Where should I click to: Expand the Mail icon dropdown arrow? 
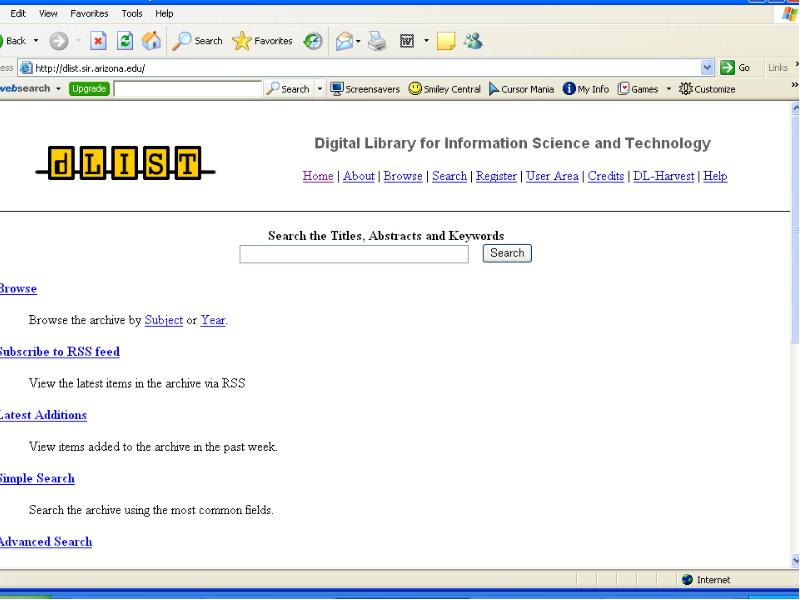pos(358,41)
